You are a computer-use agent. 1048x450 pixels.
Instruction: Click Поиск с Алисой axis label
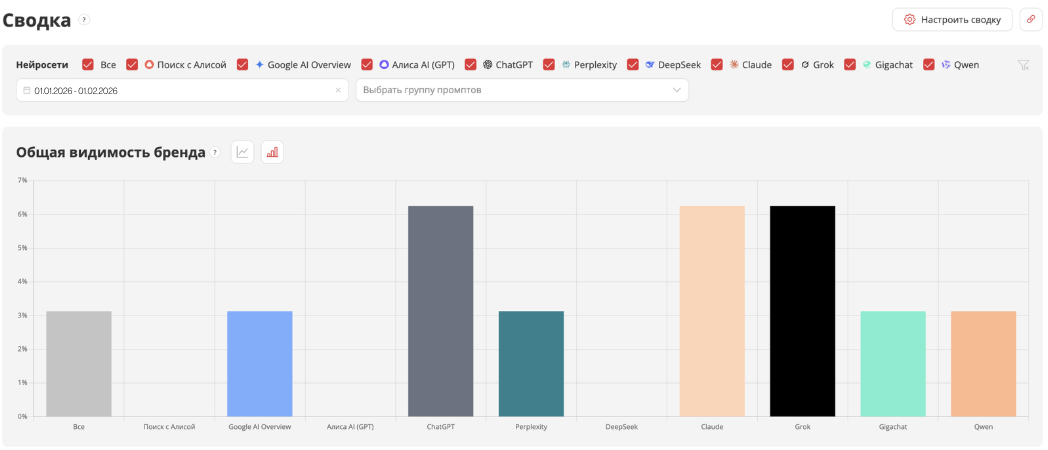pyautogui.click(x=169, y=427)
